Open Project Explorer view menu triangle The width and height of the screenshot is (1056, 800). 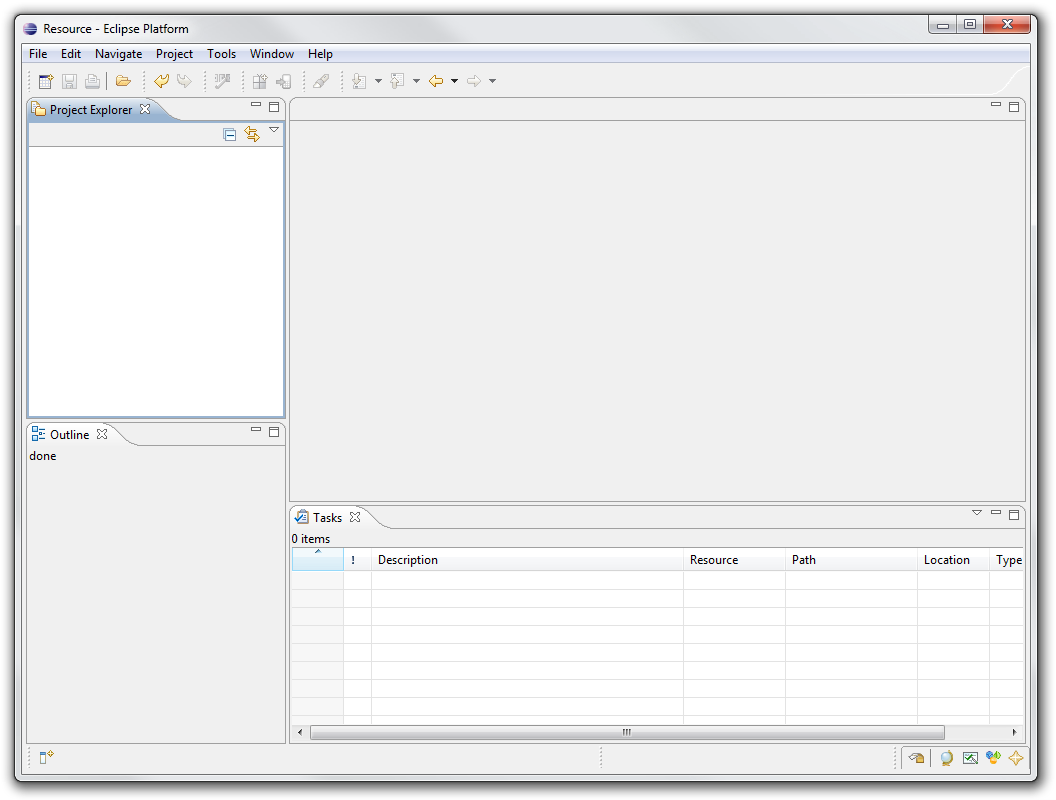(x=274, y=129)
